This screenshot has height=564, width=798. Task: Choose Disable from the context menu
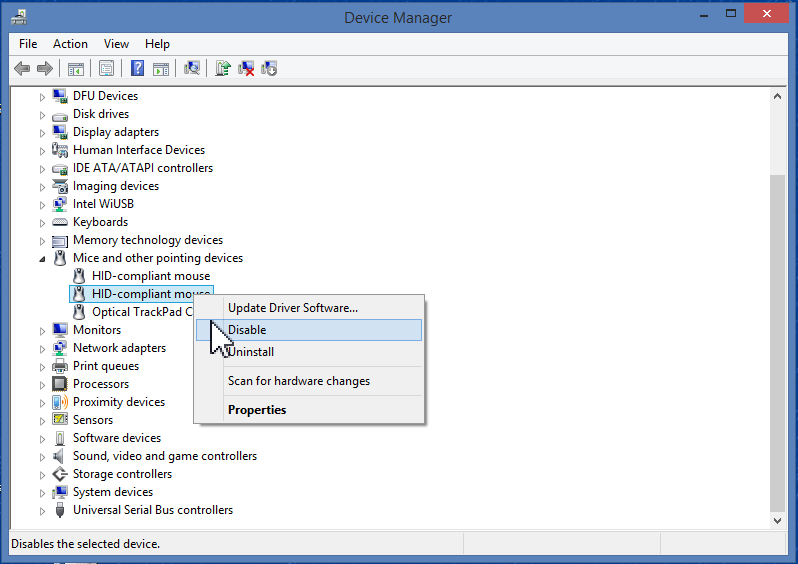click(x=247, y=330)
